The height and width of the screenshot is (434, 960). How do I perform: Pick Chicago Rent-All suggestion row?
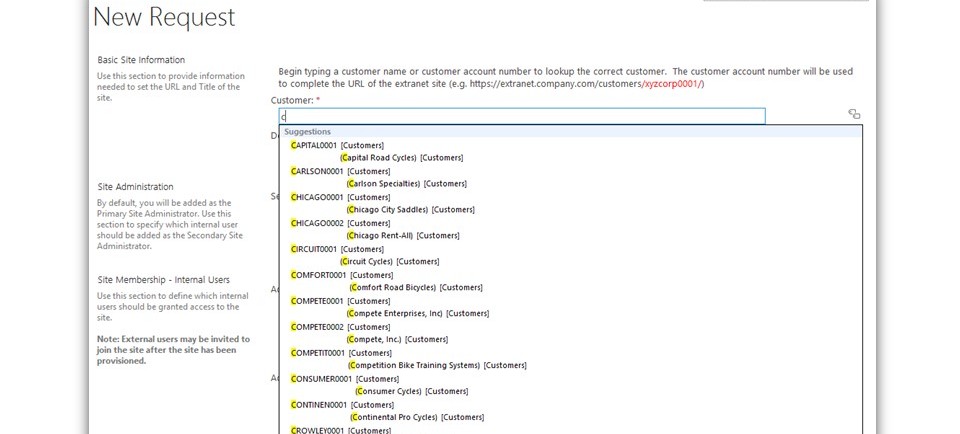pyautogui.click(x=402, y=236)
